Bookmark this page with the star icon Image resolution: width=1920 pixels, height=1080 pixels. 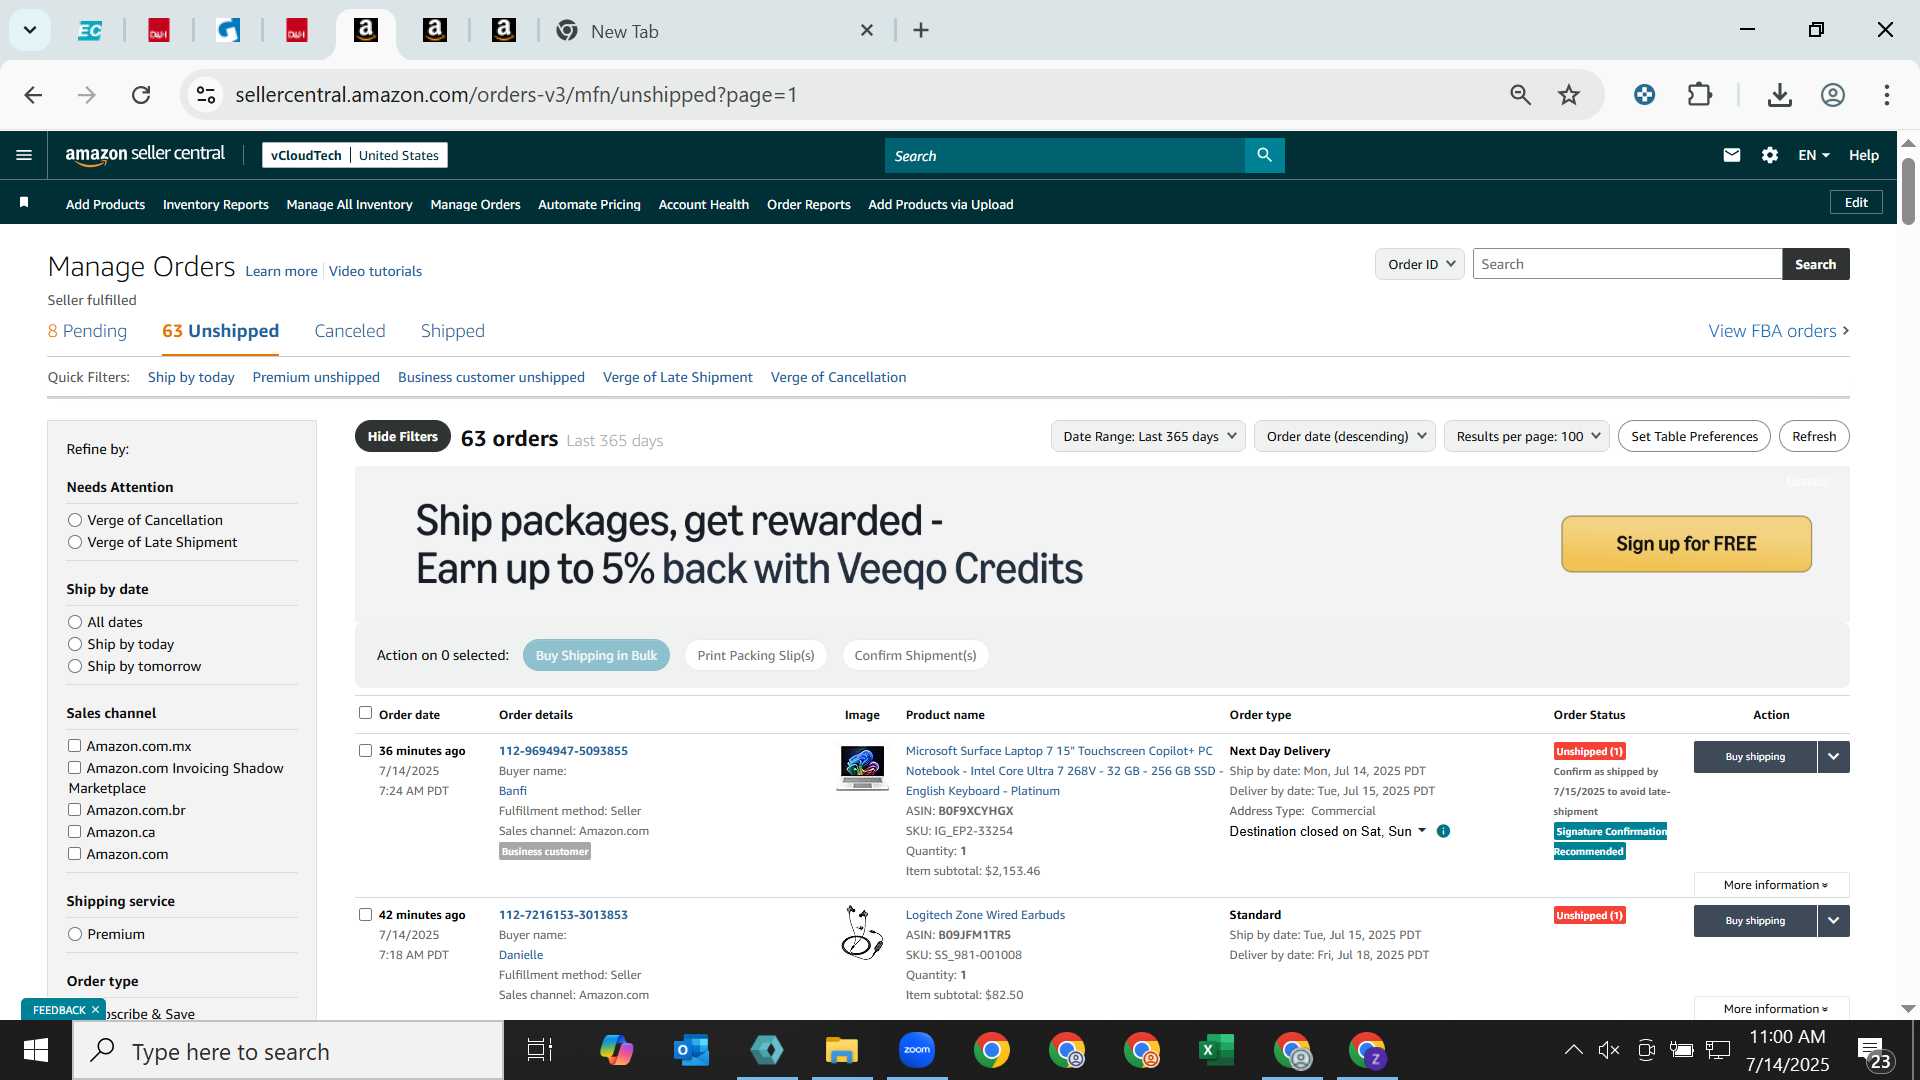[1569, 95]
